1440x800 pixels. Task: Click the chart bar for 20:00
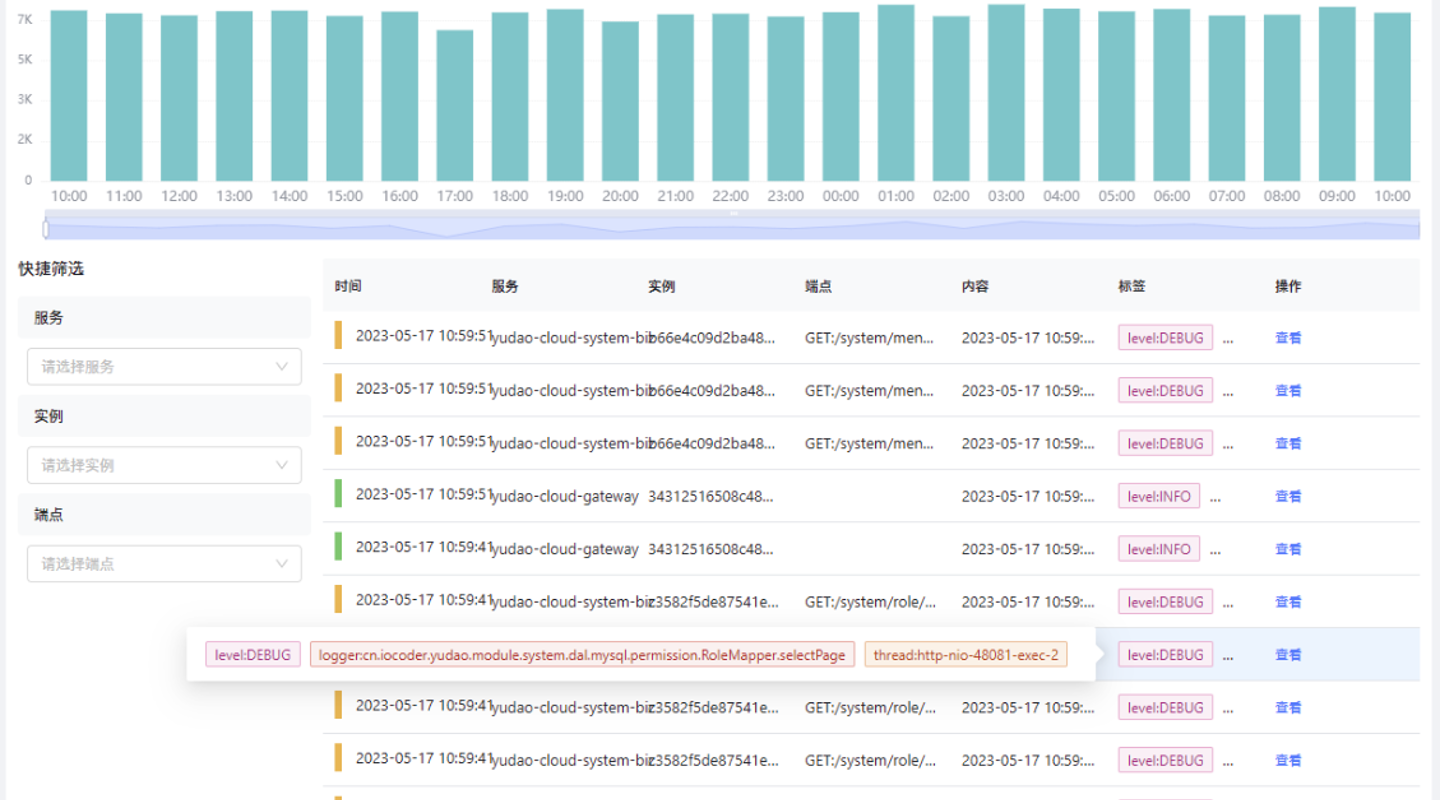coord(620,101)
